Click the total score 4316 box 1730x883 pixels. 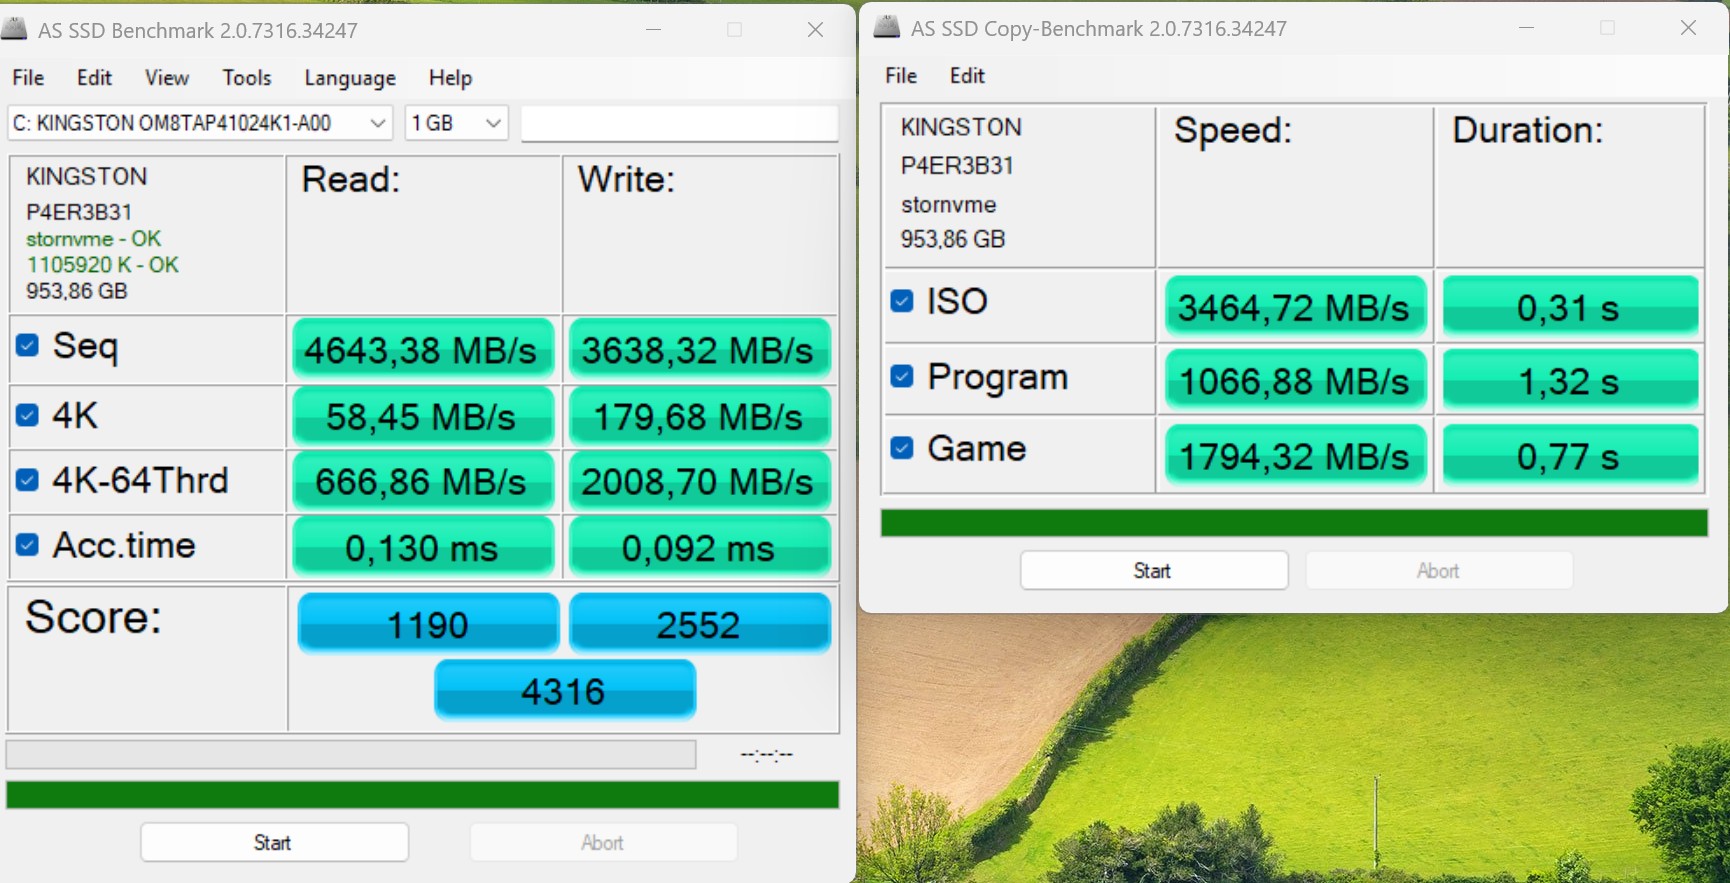point(564,690)
